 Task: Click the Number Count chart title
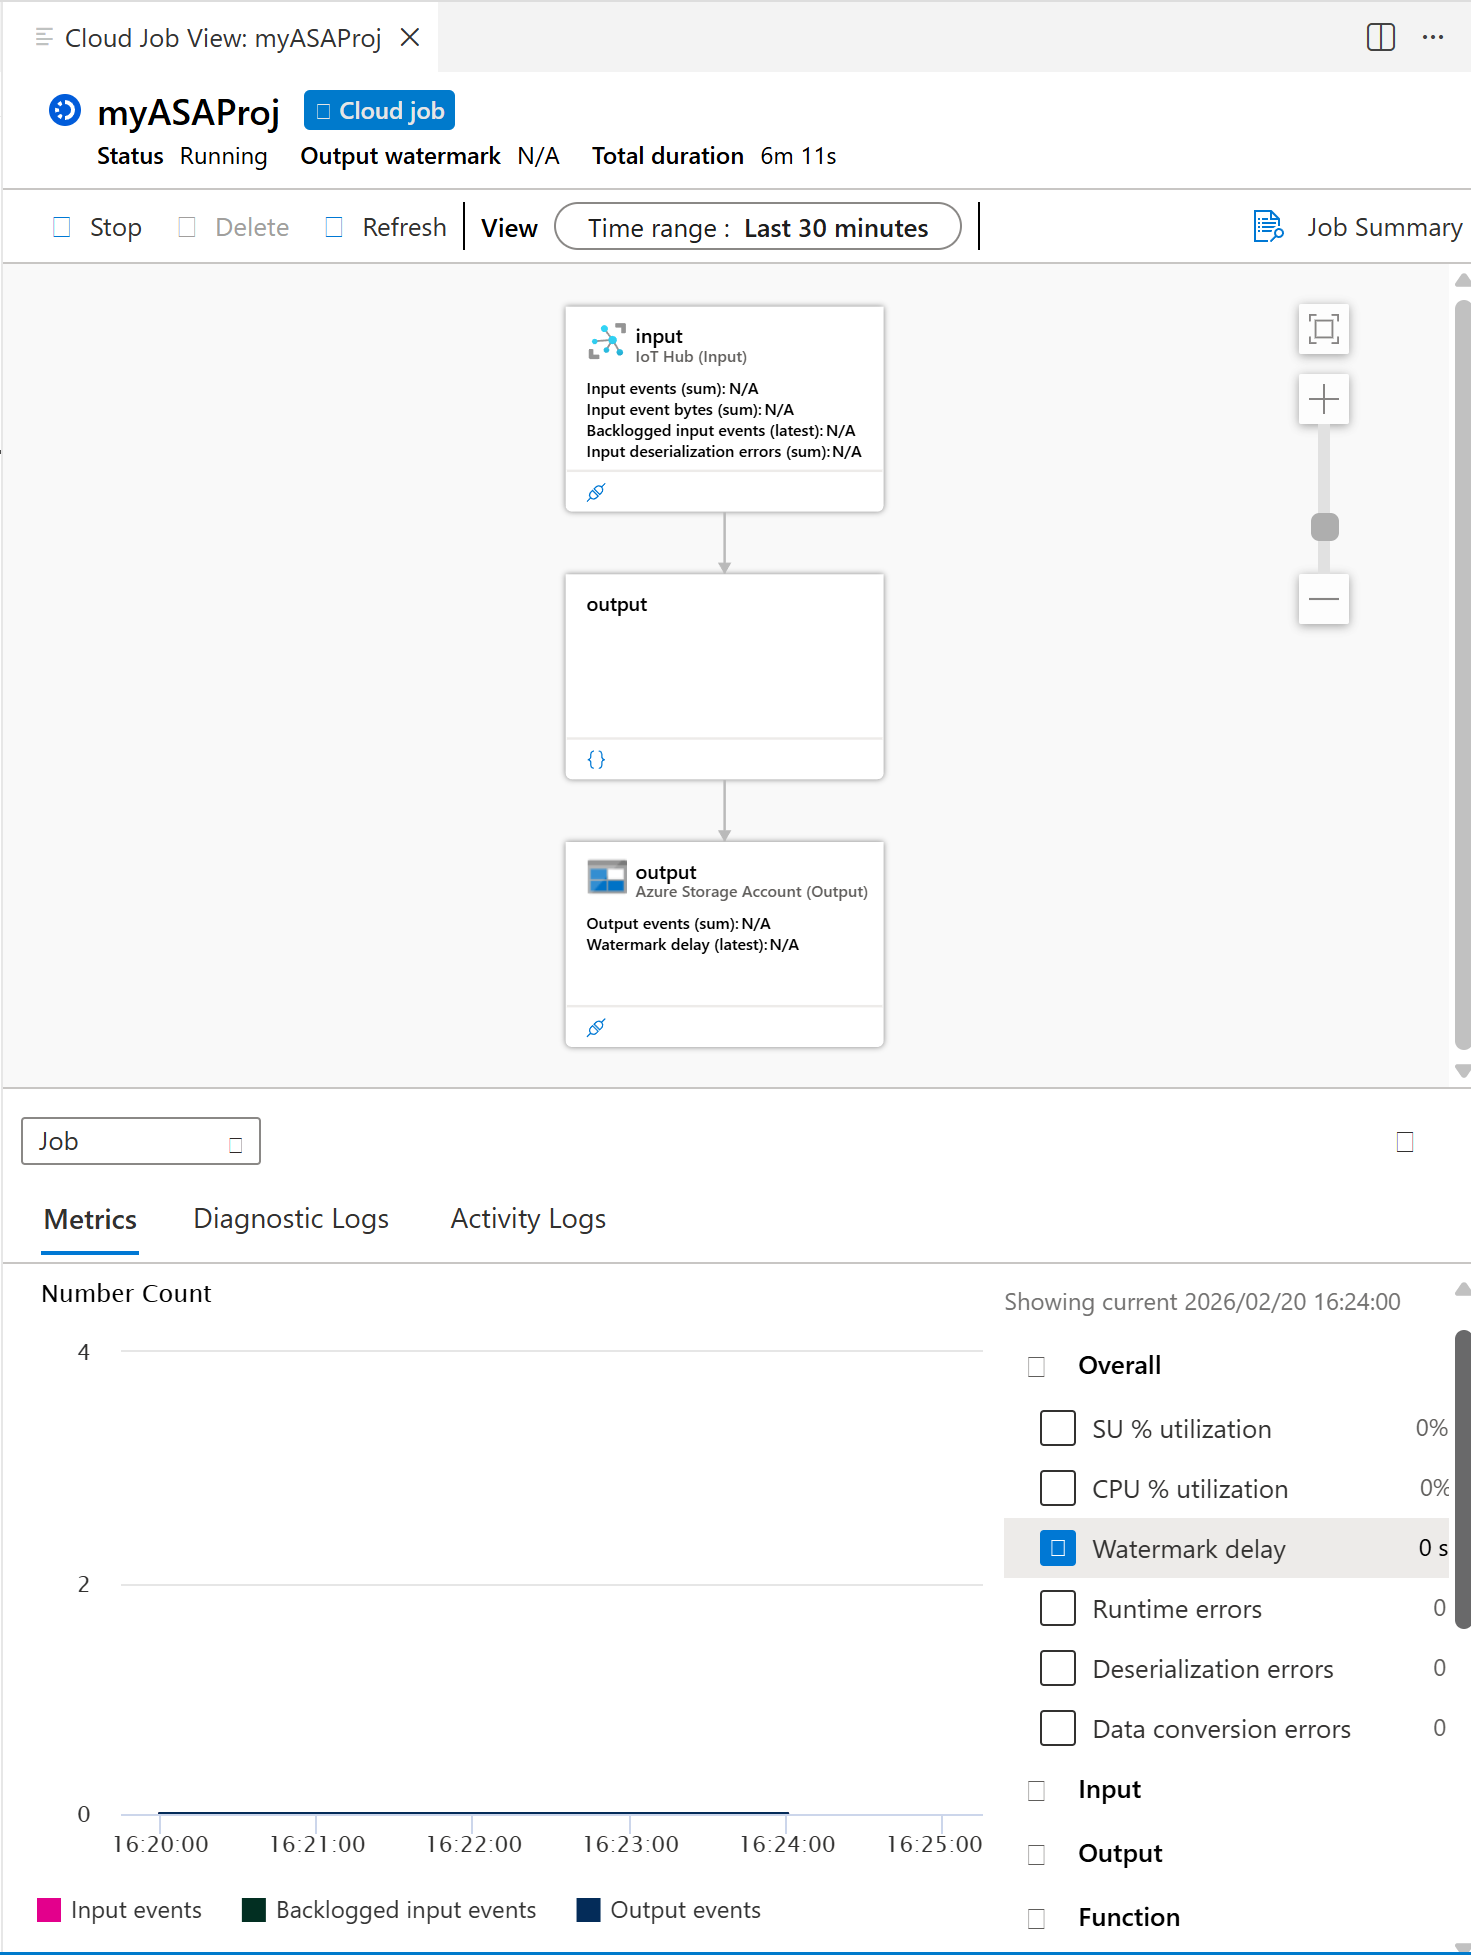(x=126, y=1293)
